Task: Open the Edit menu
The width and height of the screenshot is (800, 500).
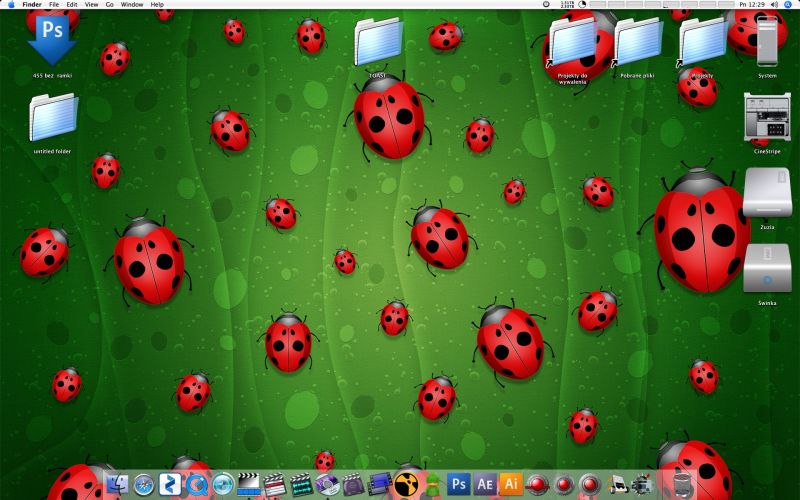Action: pyautogui.click(x=72, y=4)
